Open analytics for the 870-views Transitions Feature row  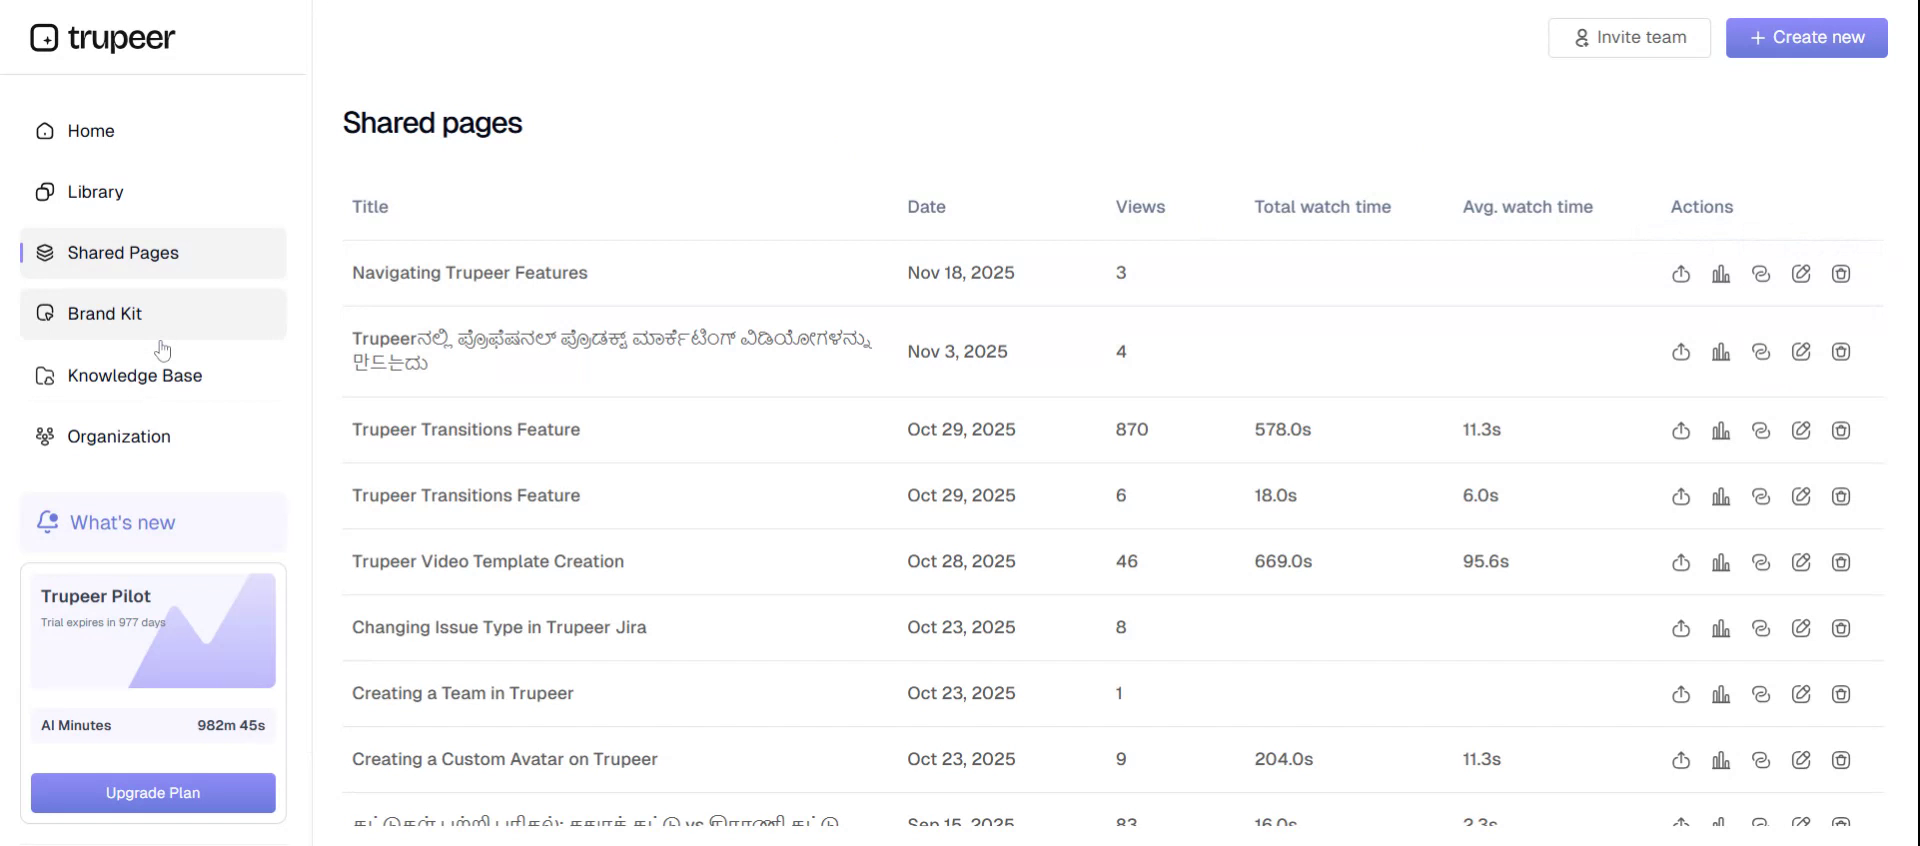(1721, 430)
